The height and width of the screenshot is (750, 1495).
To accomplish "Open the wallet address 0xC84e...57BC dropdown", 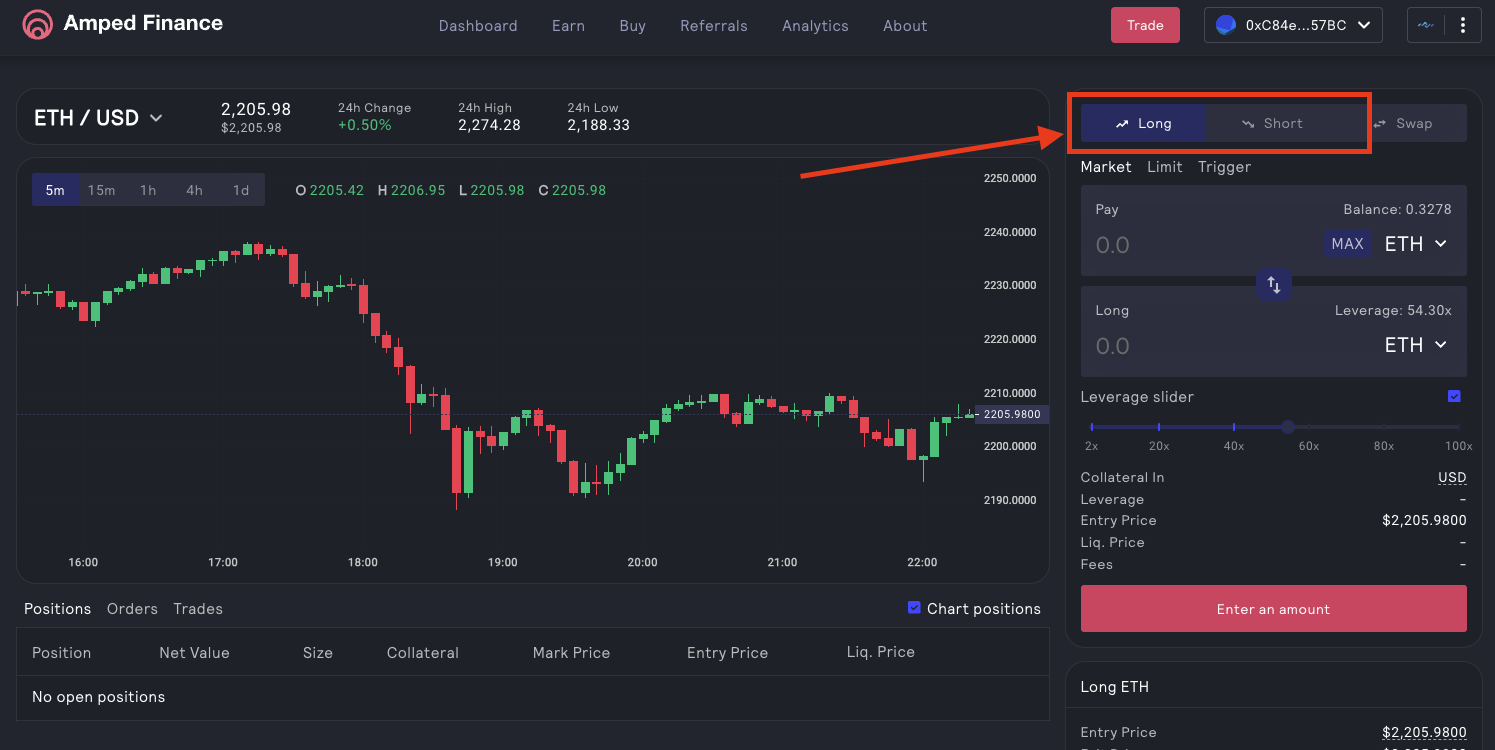I will pos(1294,26).
